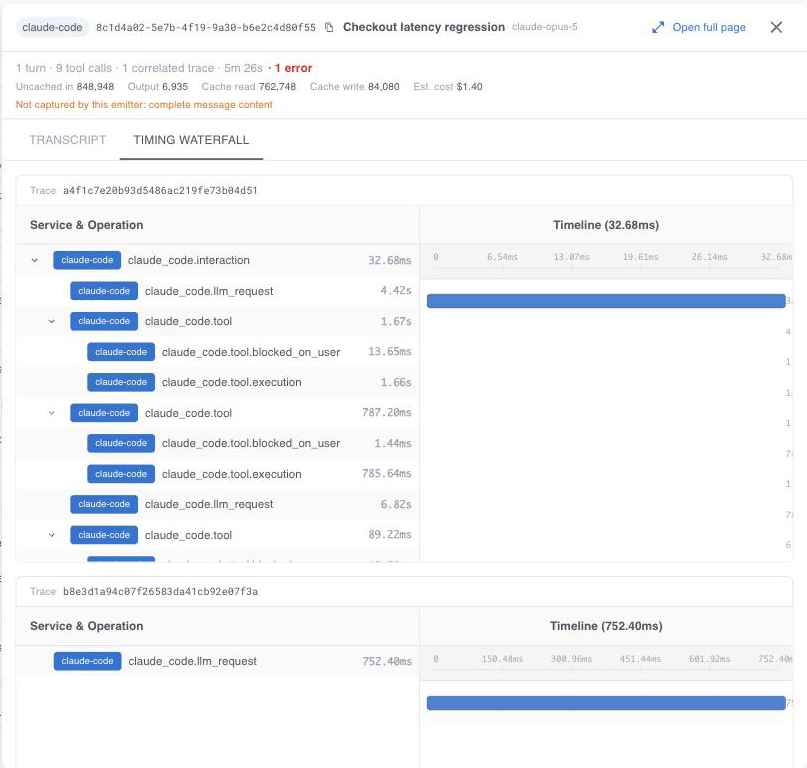
Task: Click the Timeline (32.68ms) column header
Action: pos(606,225)
